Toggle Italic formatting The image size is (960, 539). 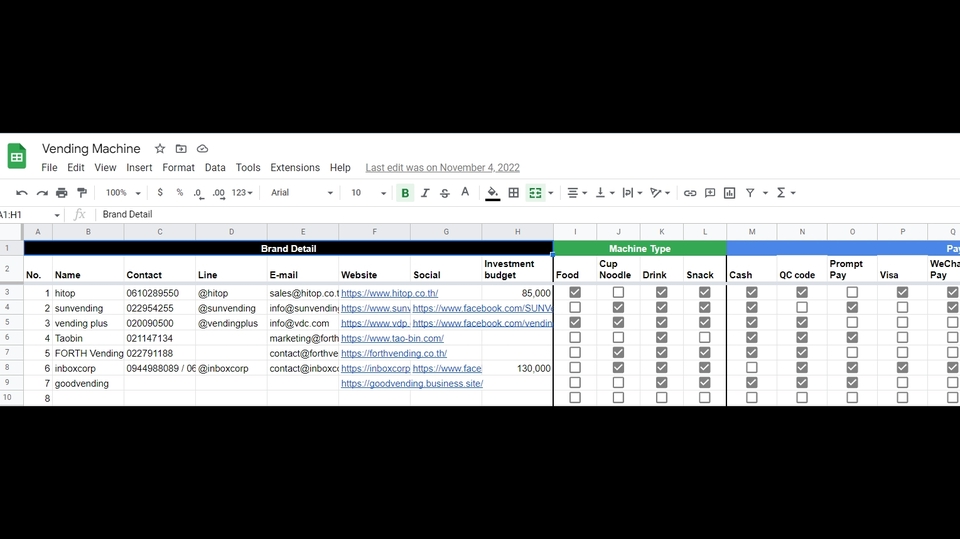[x=425, y=193]
